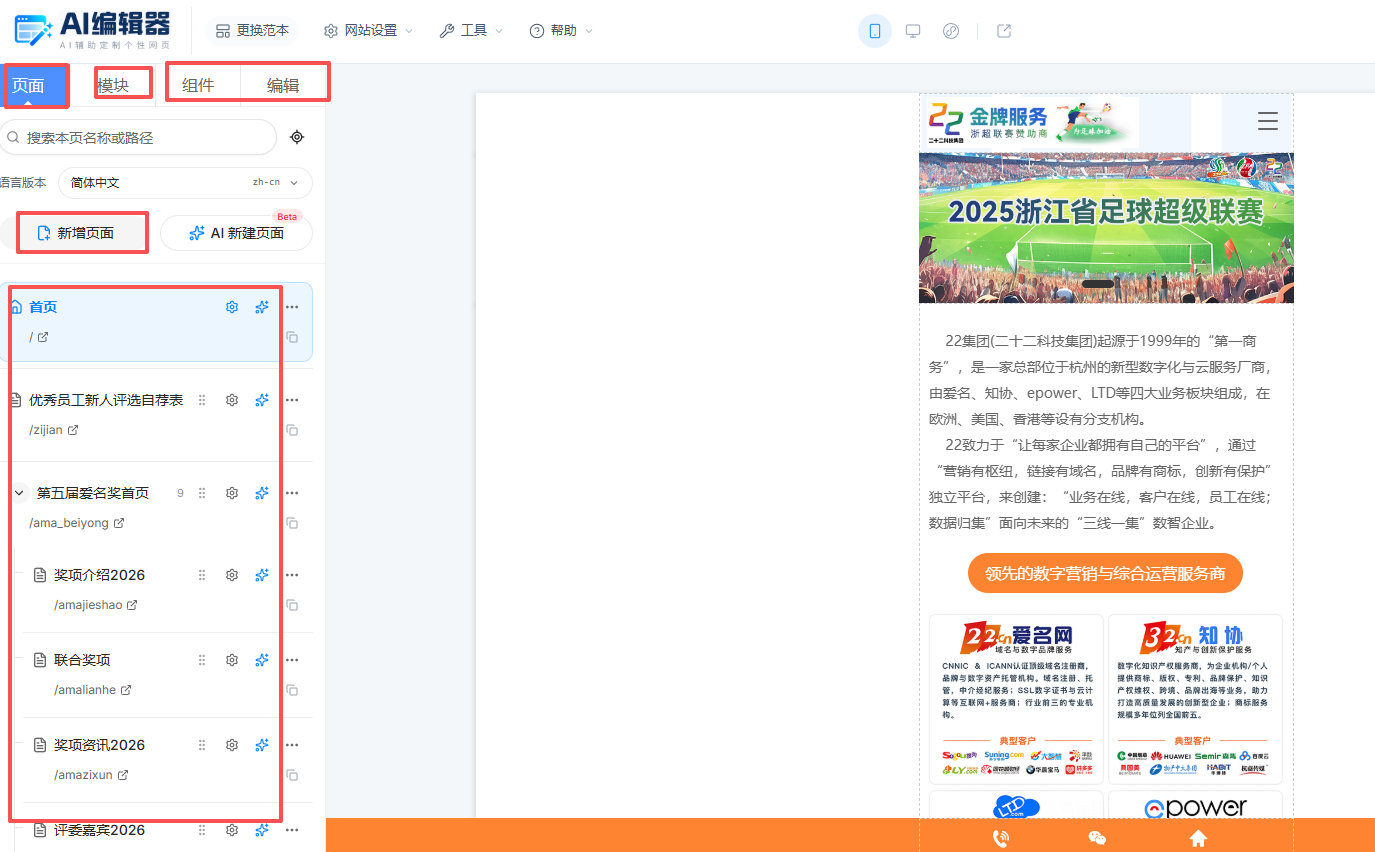Screen dimensions: 1375x852
Task: Expand 网站设置 dropdown menu
Action: coord(368,31)
